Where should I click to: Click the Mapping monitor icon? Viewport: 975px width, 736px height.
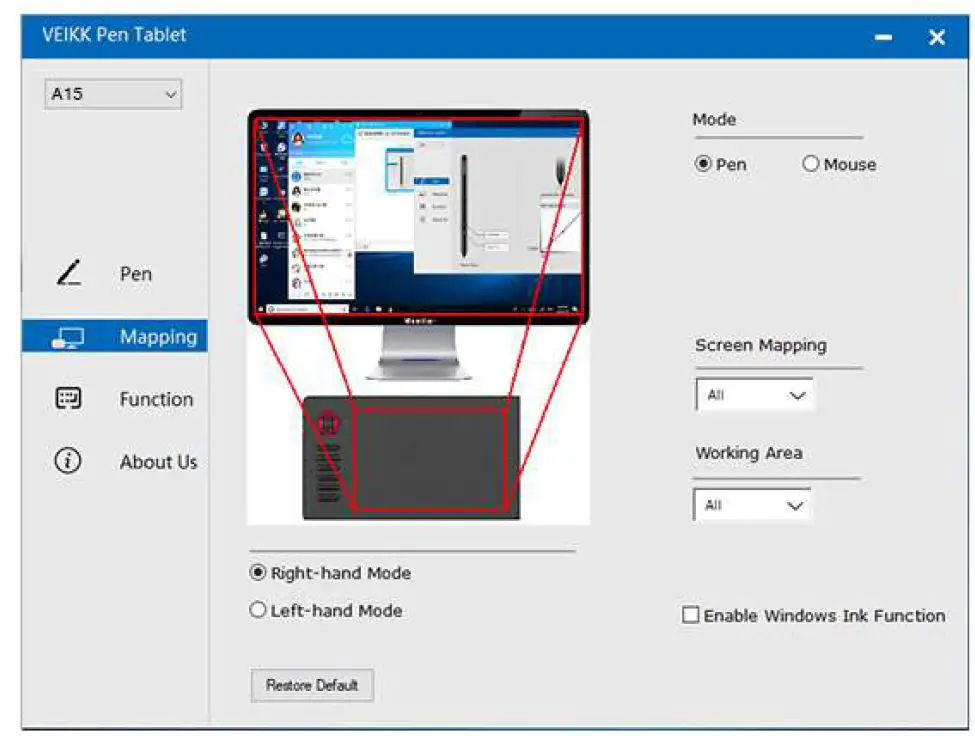pyautogui.click(x=68, y=338)
